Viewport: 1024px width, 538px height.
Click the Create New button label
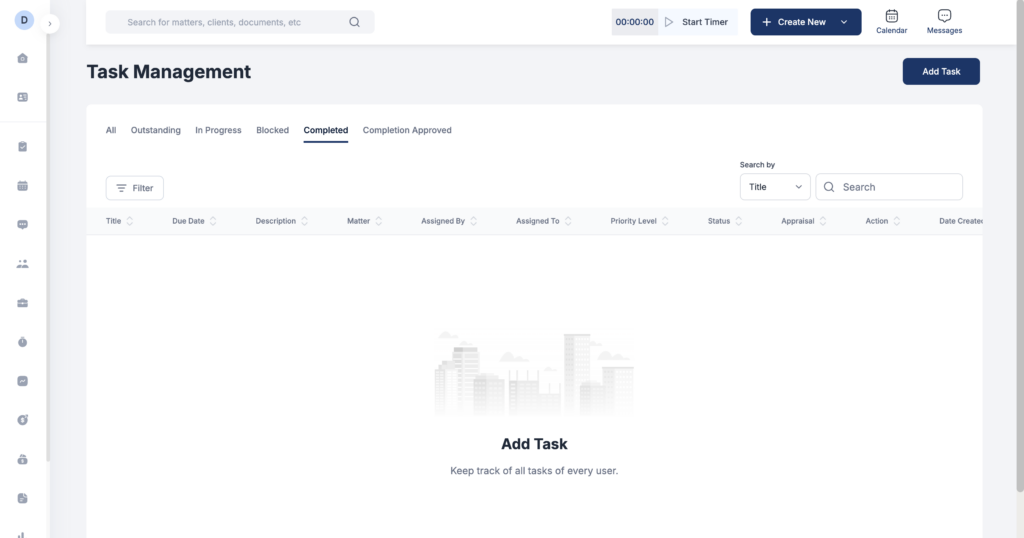tap(801, 22)
